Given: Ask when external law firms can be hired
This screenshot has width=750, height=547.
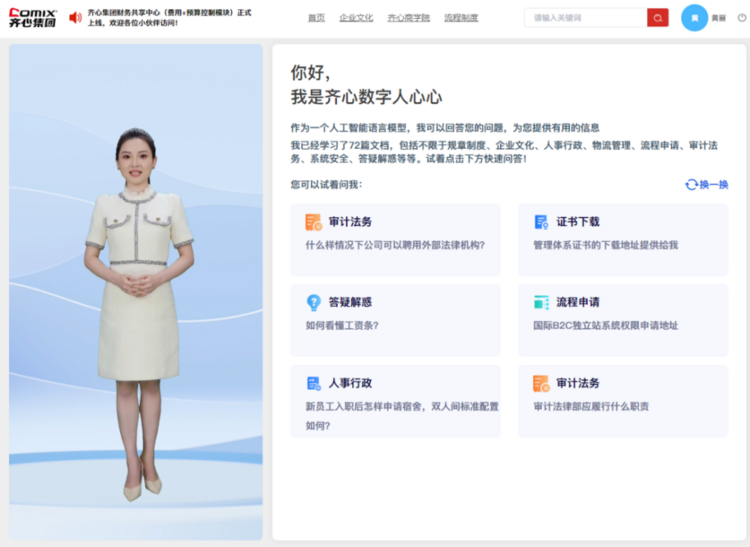Looking at the screenshot, I should pos(395,240).
